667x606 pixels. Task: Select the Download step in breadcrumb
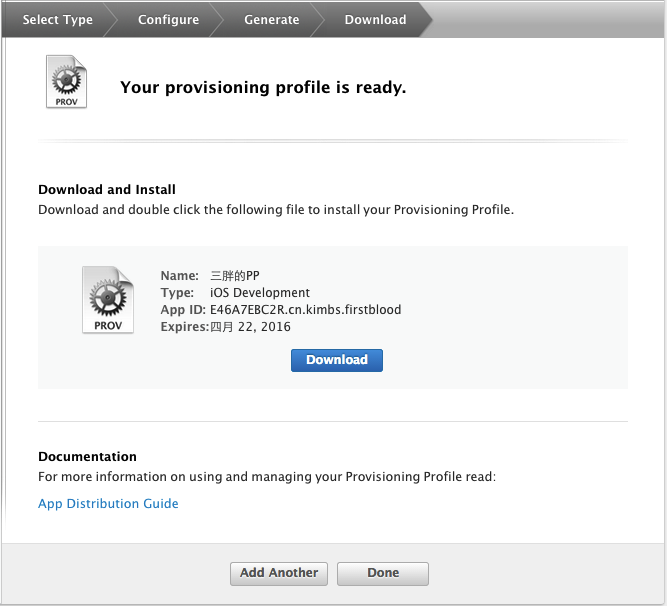pos(375,20)
